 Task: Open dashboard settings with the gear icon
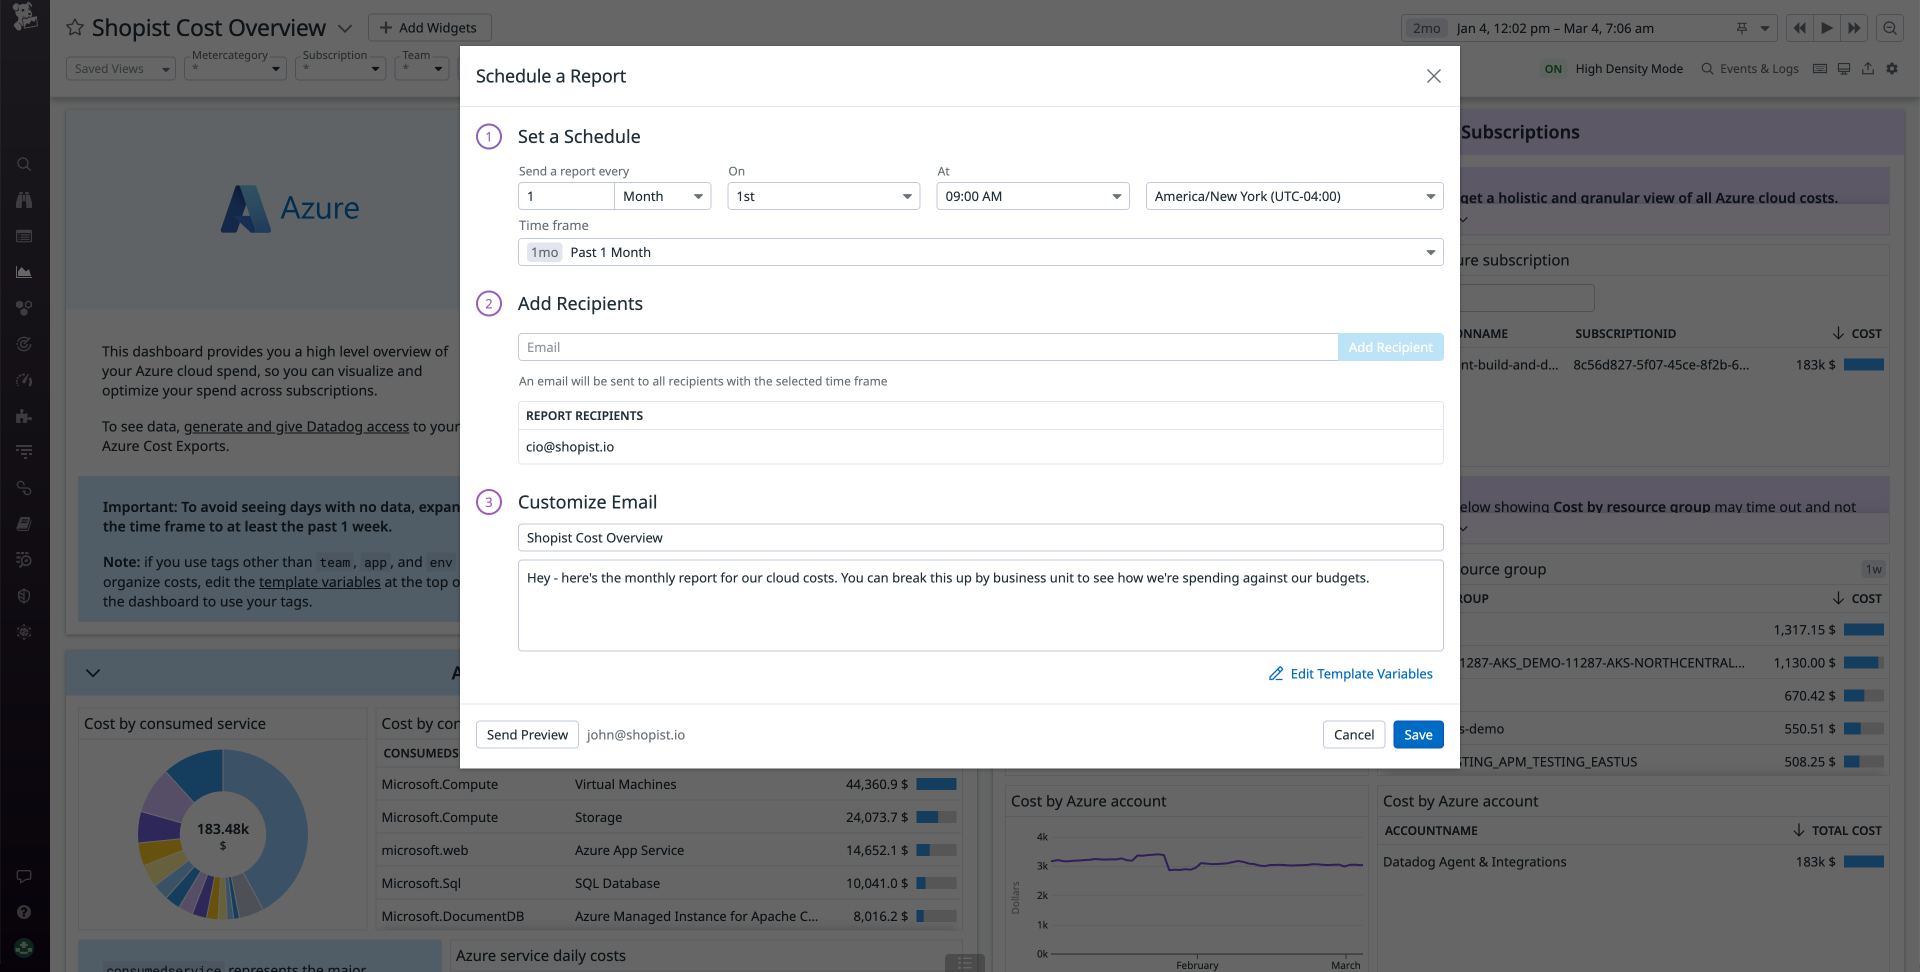[x=1892, y=68]
